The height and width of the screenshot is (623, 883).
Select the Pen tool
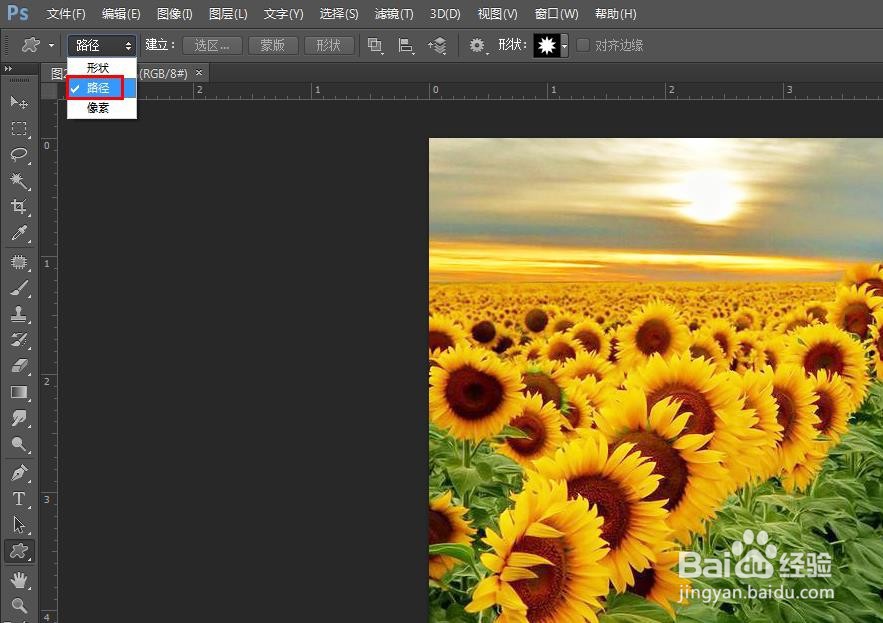(x=19, y=473)
